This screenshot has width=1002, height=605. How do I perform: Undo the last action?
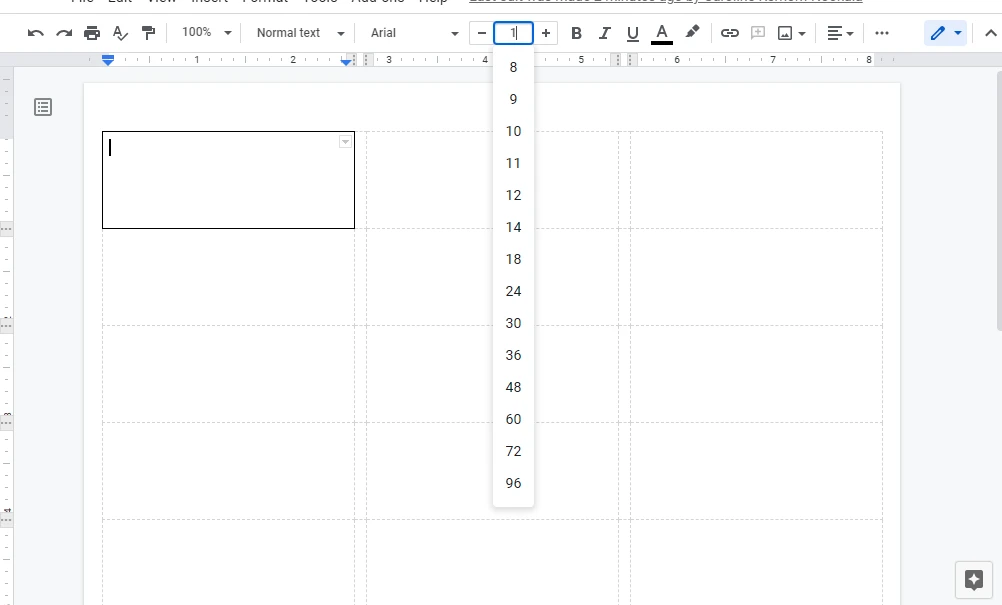pos(36,33)
